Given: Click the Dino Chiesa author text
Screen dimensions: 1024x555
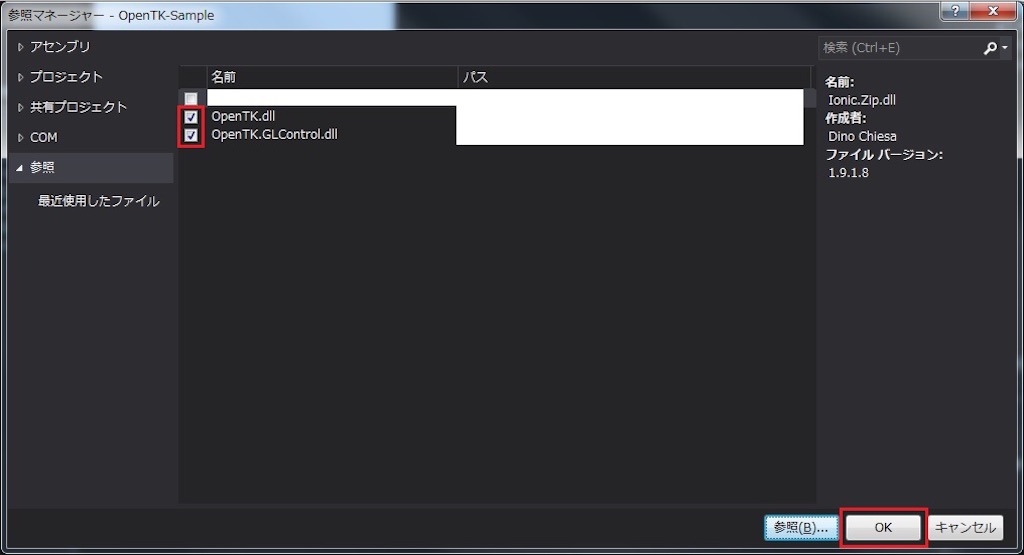Looking at the screenshot, I should [x=862, y=136].
